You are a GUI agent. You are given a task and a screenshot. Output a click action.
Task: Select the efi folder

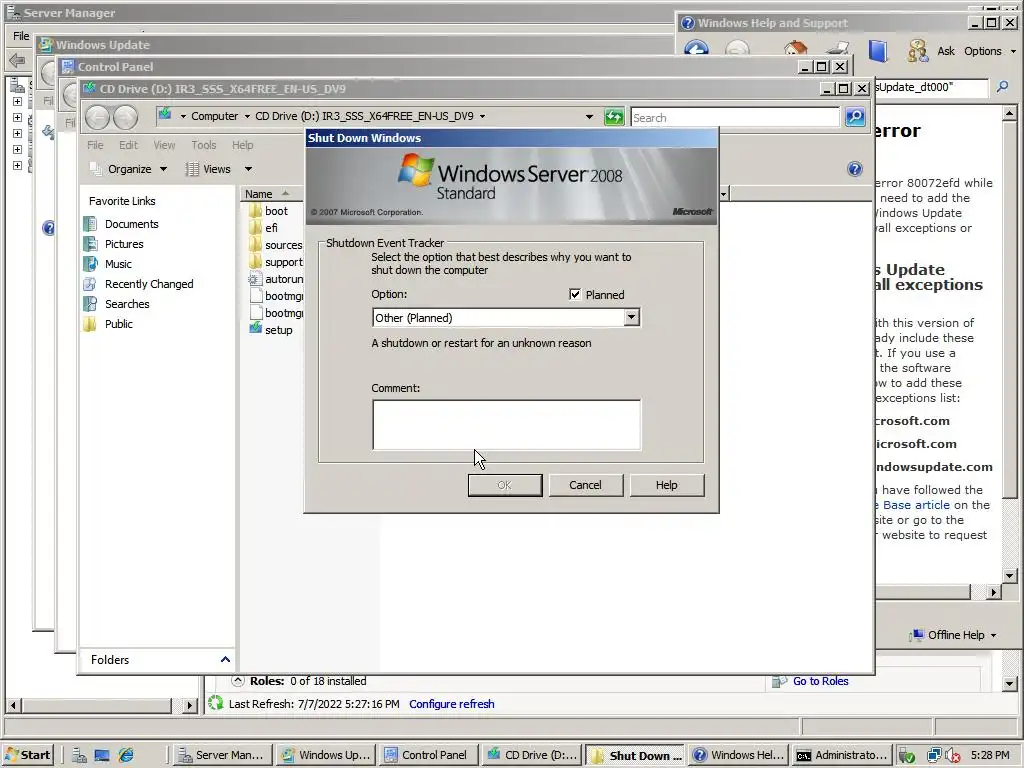click(x=264, y=228)
